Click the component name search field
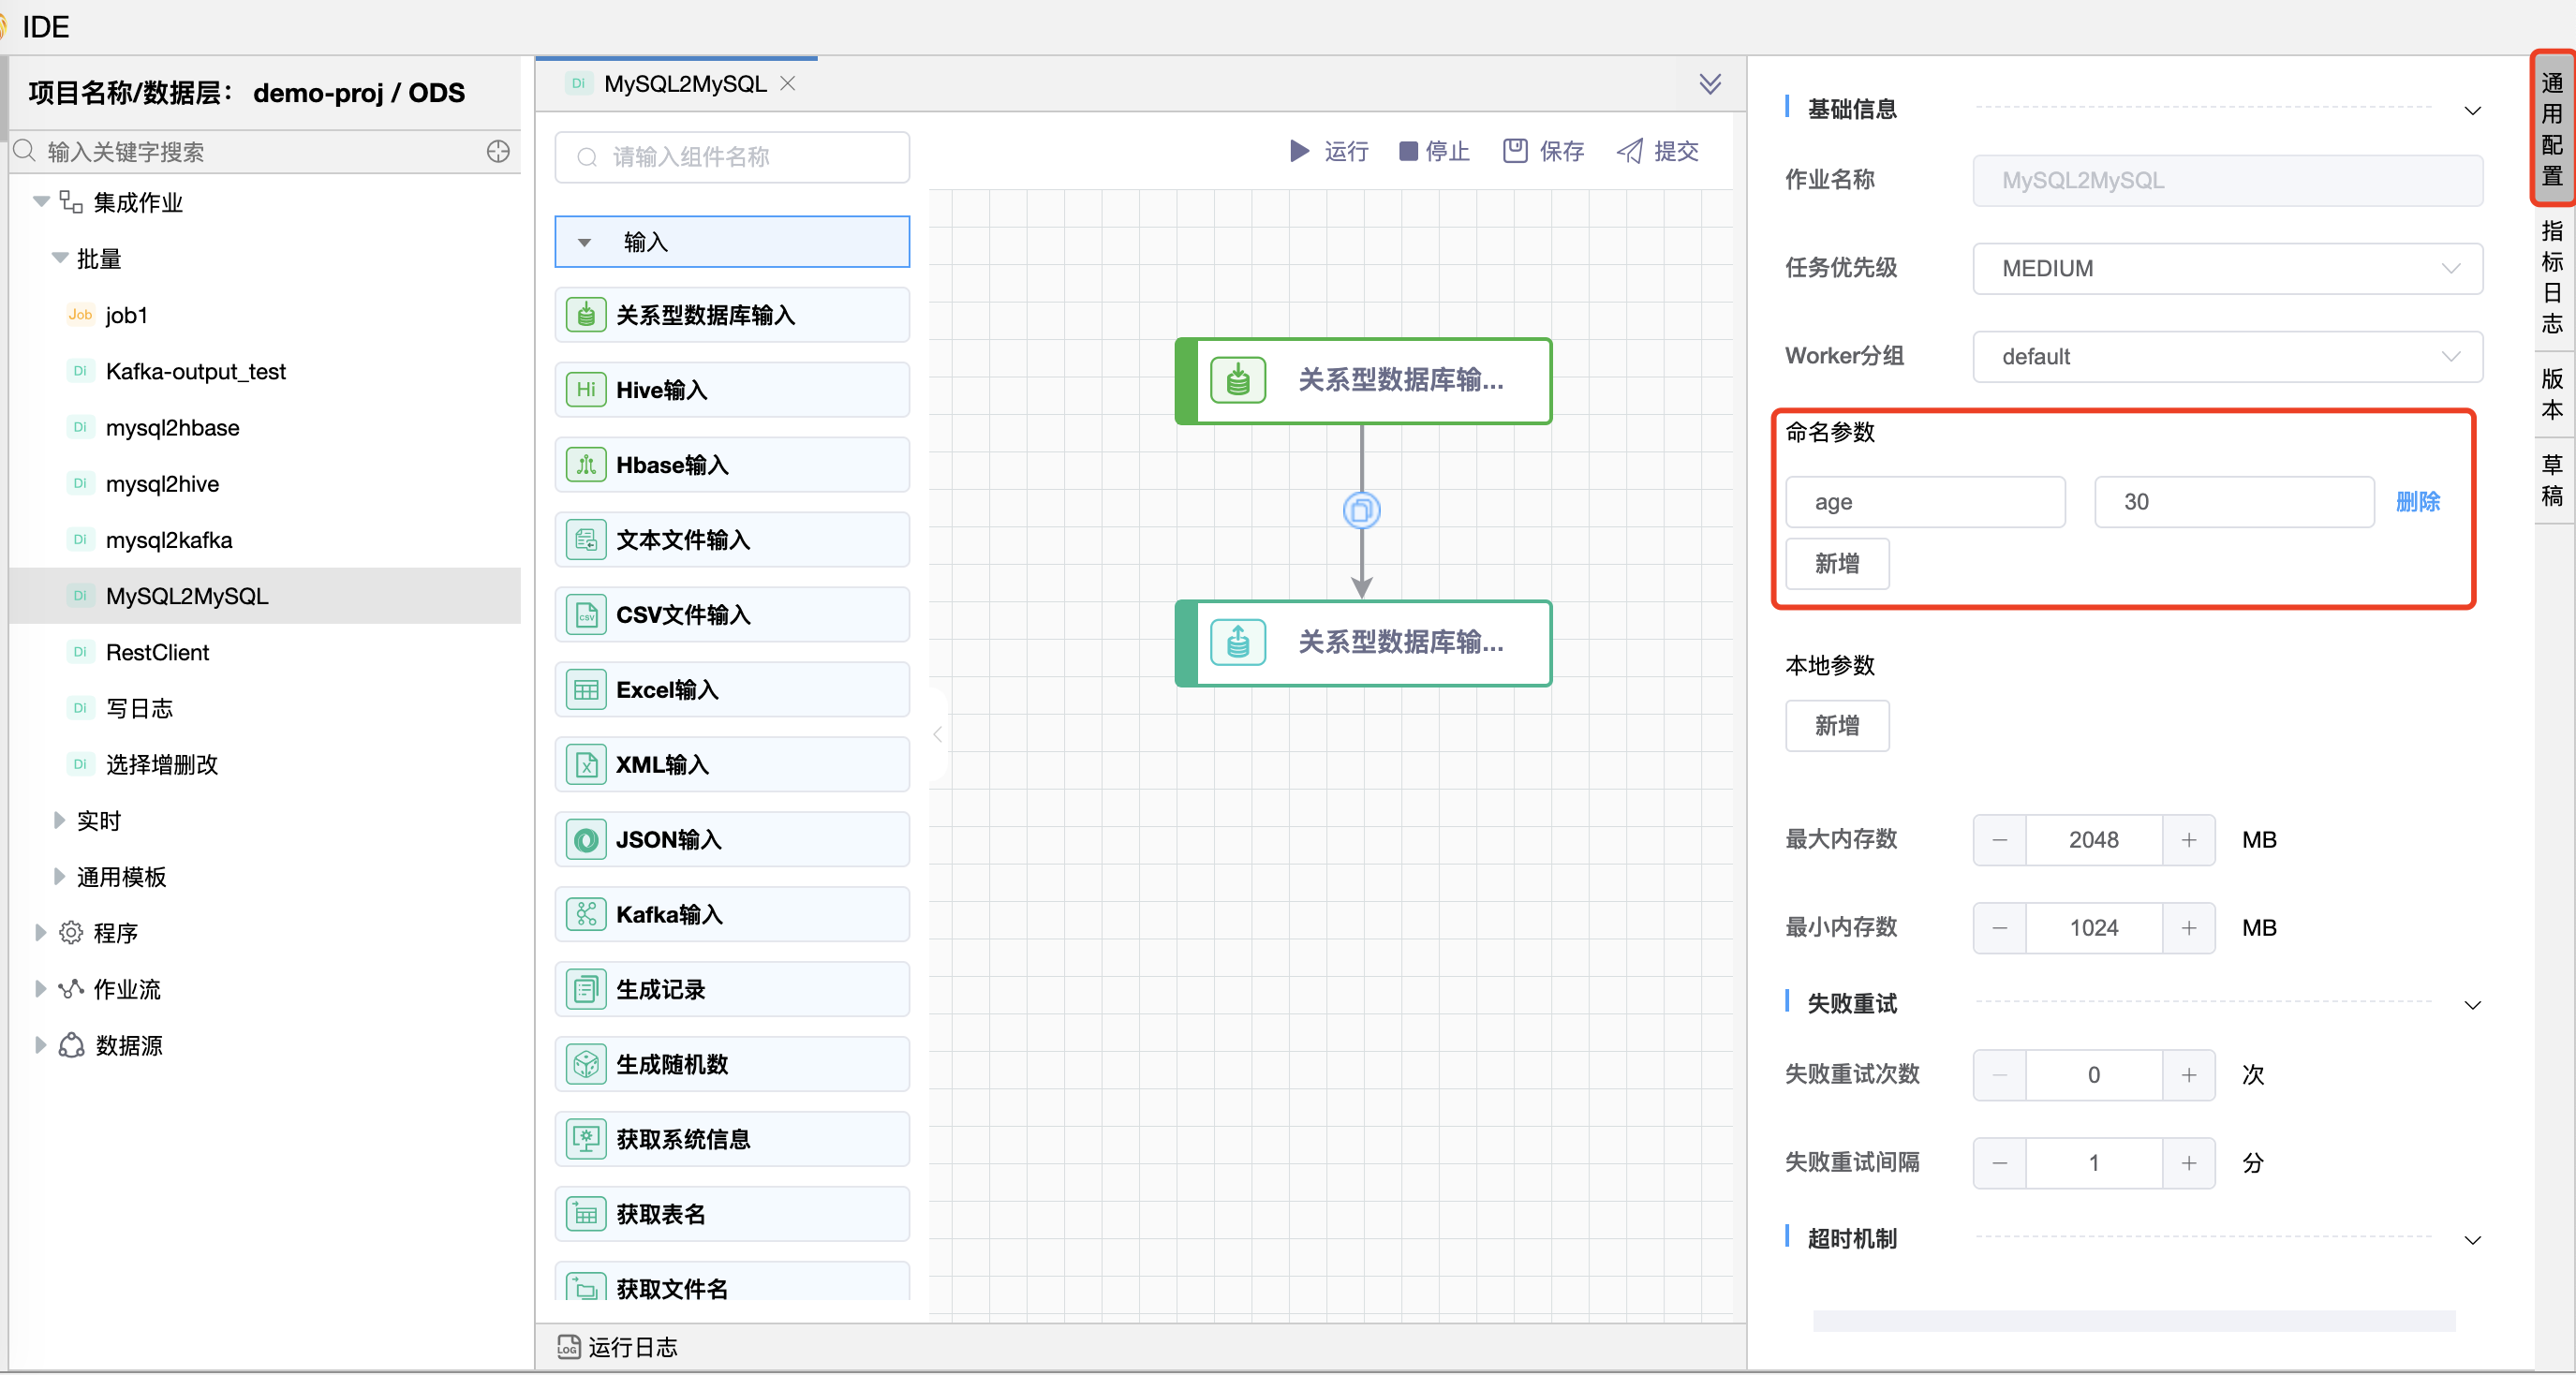This screenshot has height=1375, width=2576. coord(732,157)
